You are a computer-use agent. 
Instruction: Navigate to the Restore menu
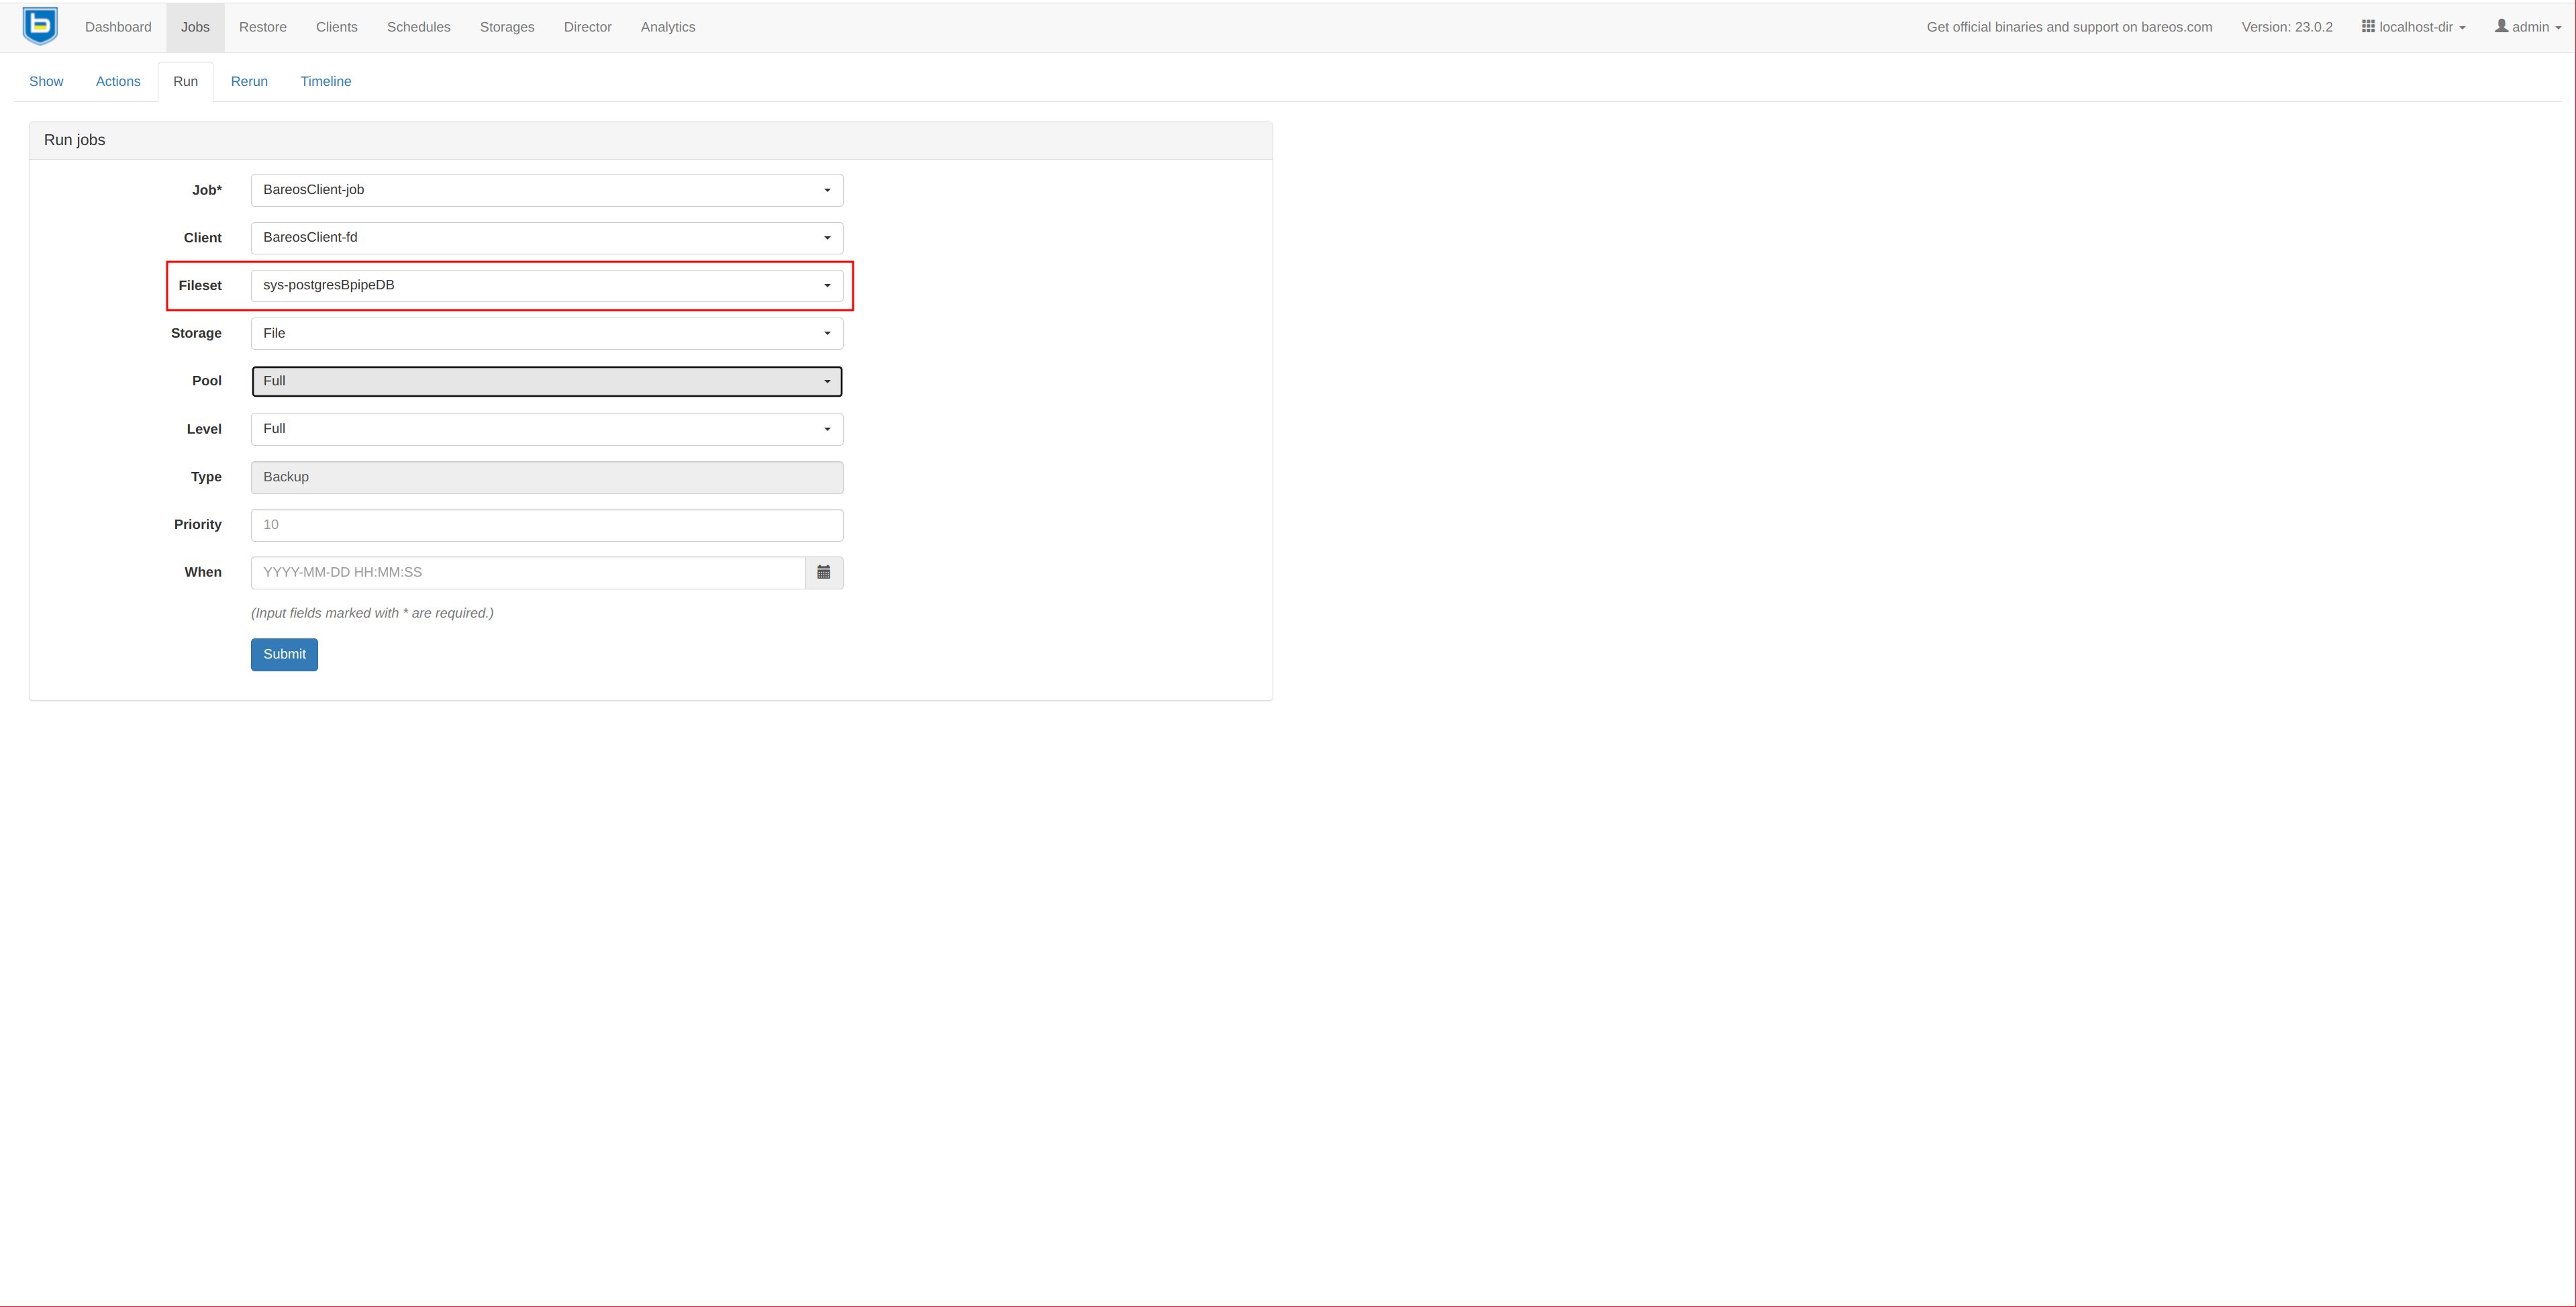tap(262, 27)
